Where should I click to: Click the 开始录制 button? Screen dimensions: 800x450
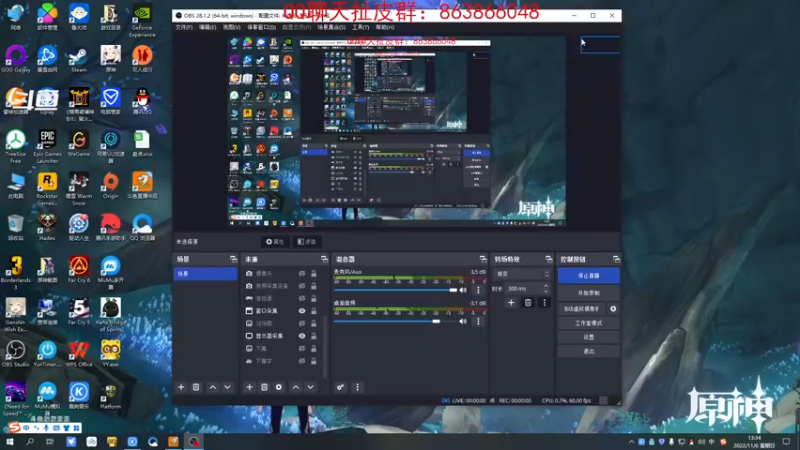(588, 293)
